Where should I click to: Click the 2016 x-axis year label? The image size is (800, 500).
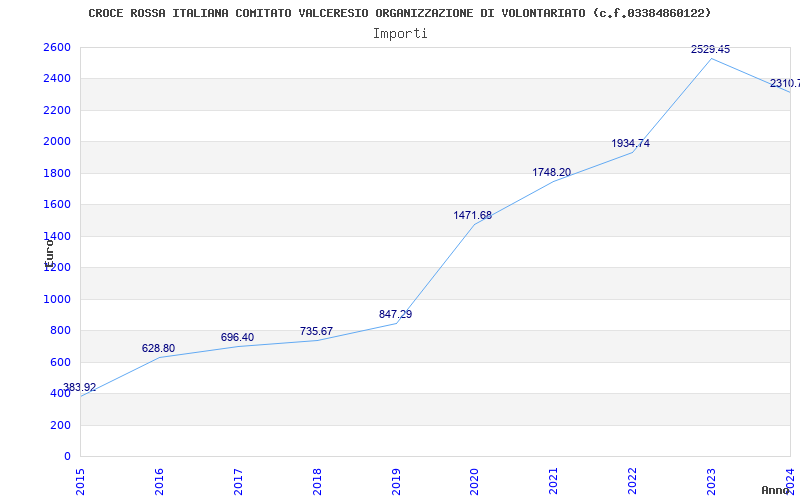(x=159, y=482)
